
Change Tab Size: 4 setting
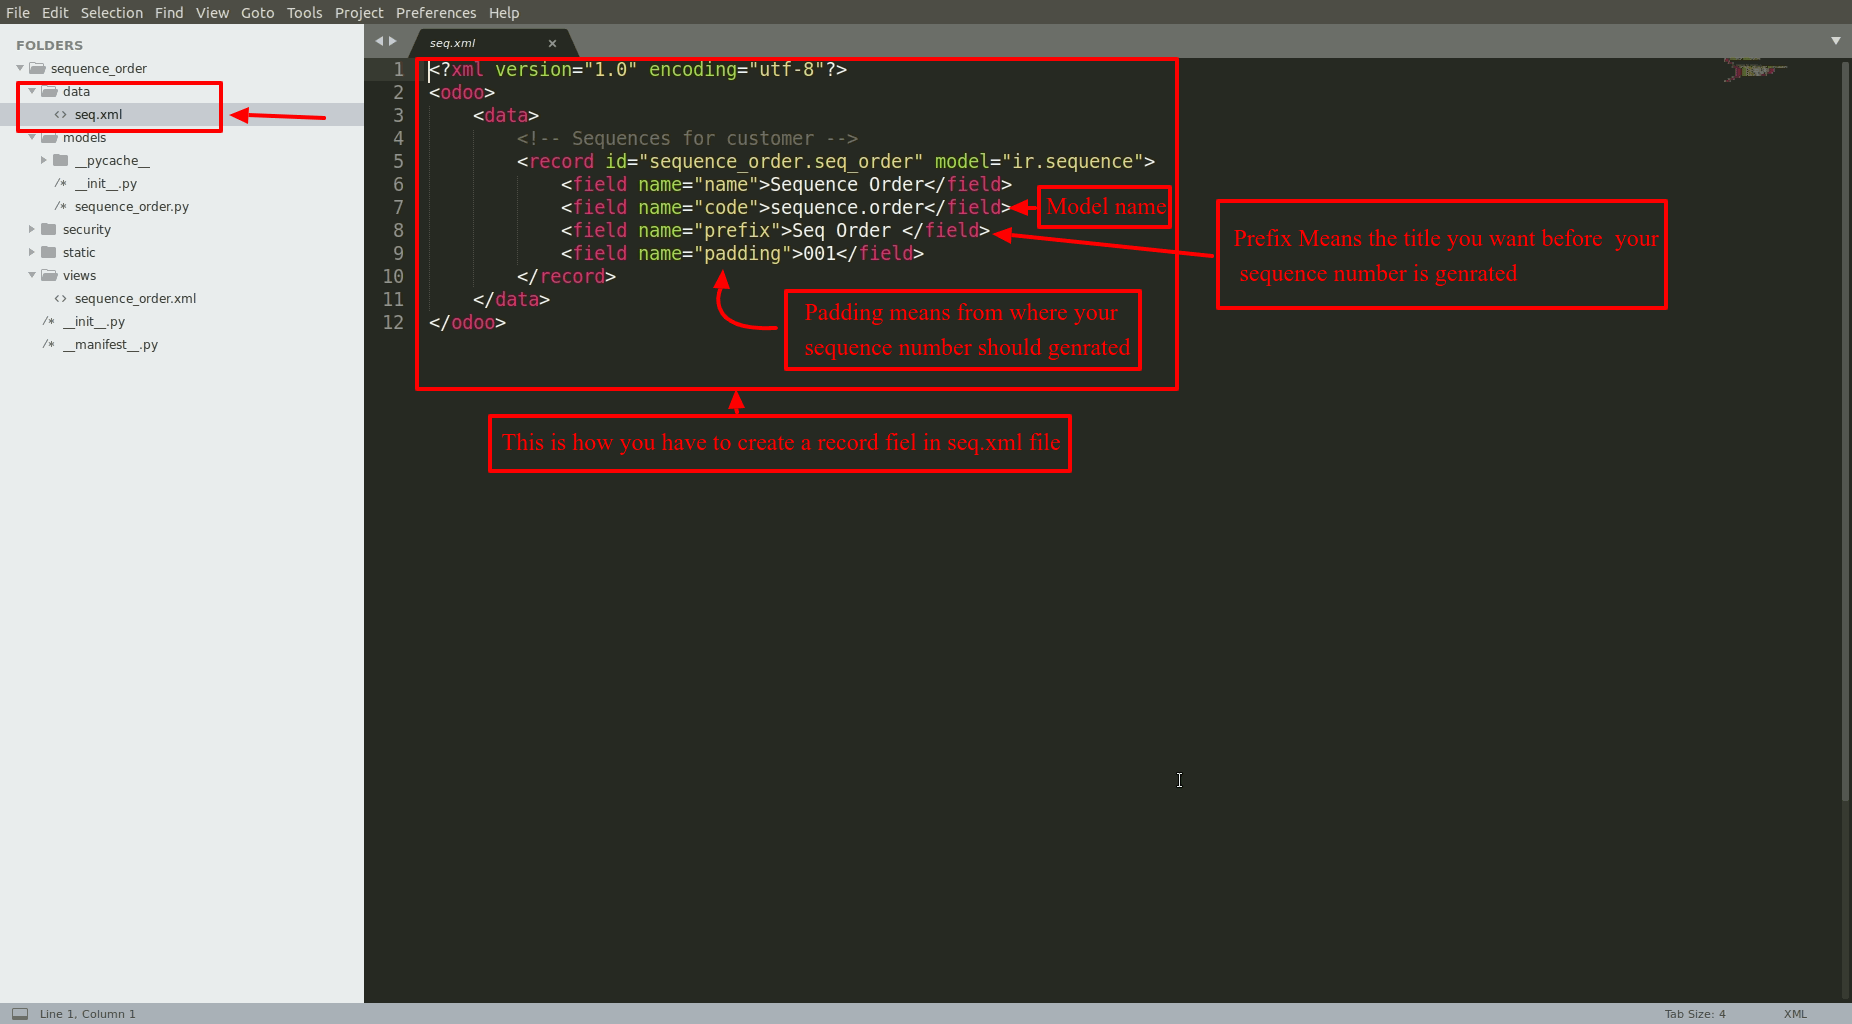(1695, 1014)
